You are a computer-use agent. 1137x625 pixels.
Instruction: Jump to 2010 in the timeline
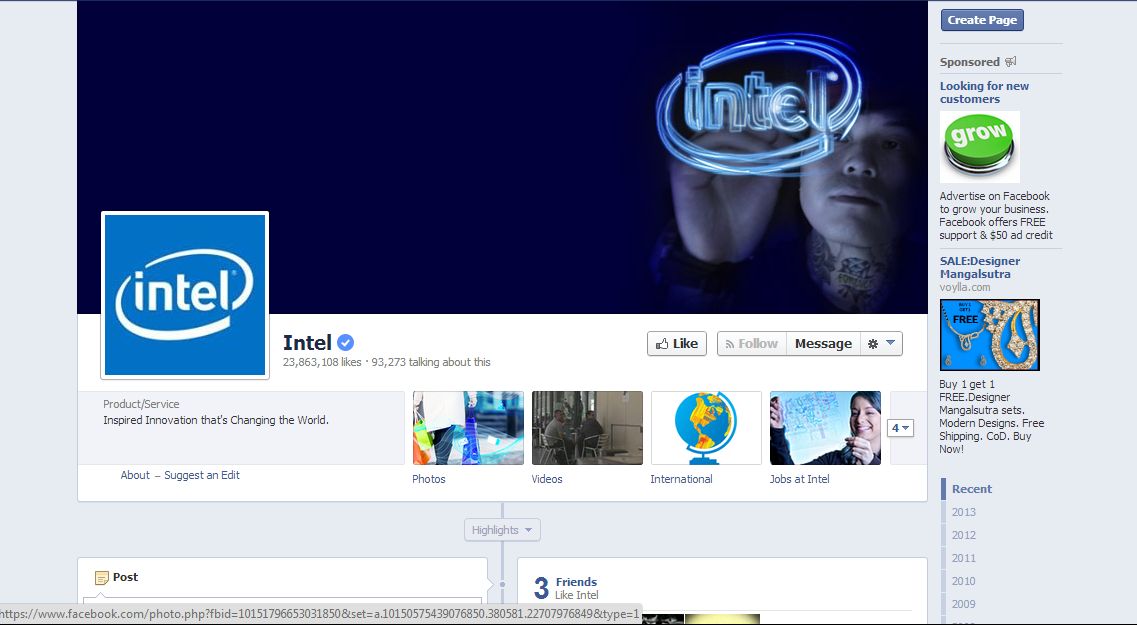pos(964,581)
